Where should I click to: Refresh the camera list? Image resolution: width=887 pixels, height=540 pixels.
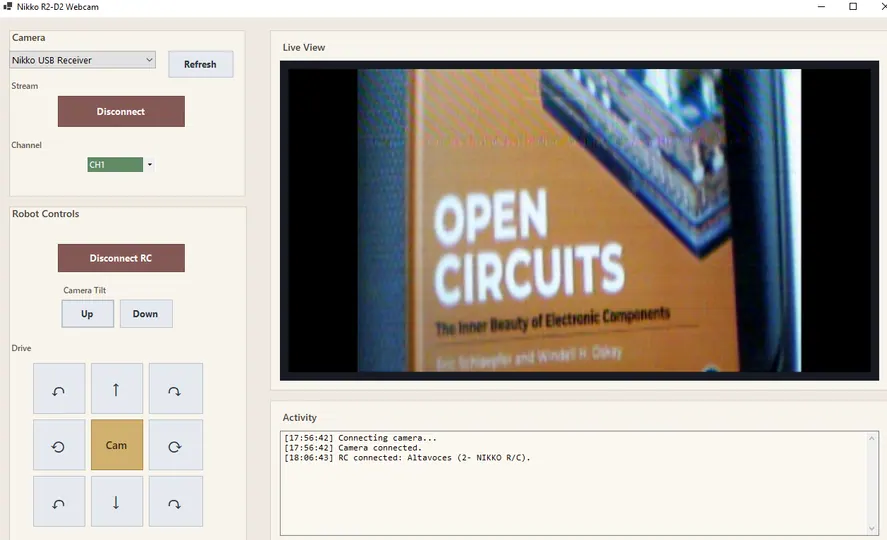(200, 64)
